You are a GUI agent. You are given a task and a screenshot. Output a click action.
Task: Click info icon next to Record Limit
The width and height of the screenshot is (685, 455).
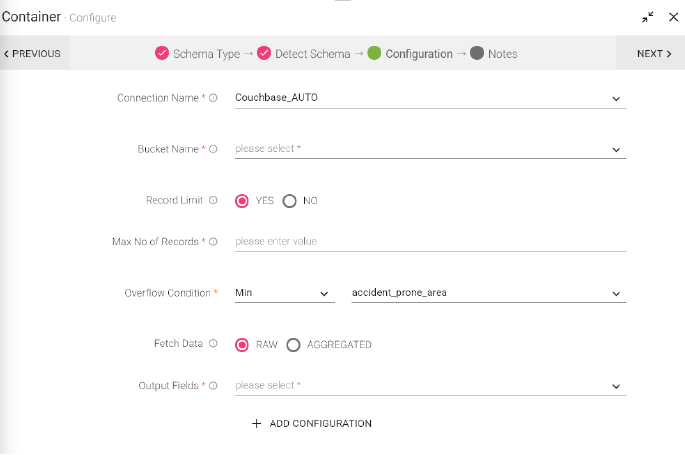point(213,200)
